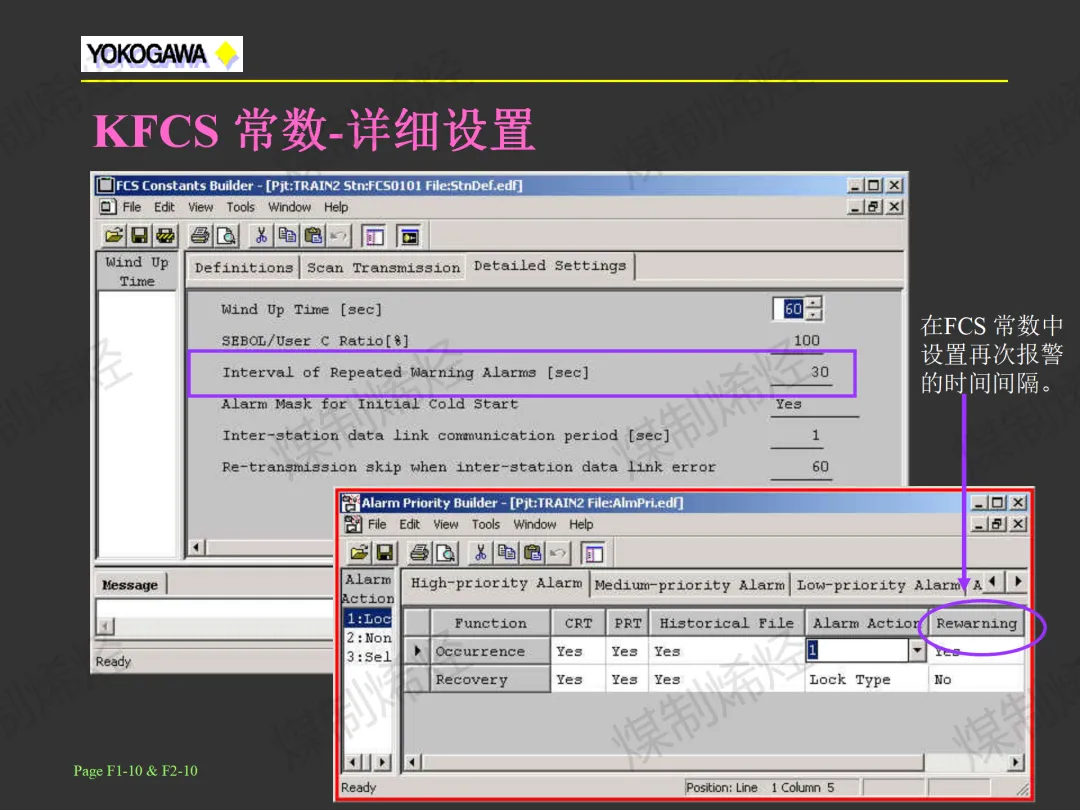Viewport: 1080px width, 810px height.
Task: Click Print icon in Alarm Priority Builder toolbar
Action: pos(419,552)
